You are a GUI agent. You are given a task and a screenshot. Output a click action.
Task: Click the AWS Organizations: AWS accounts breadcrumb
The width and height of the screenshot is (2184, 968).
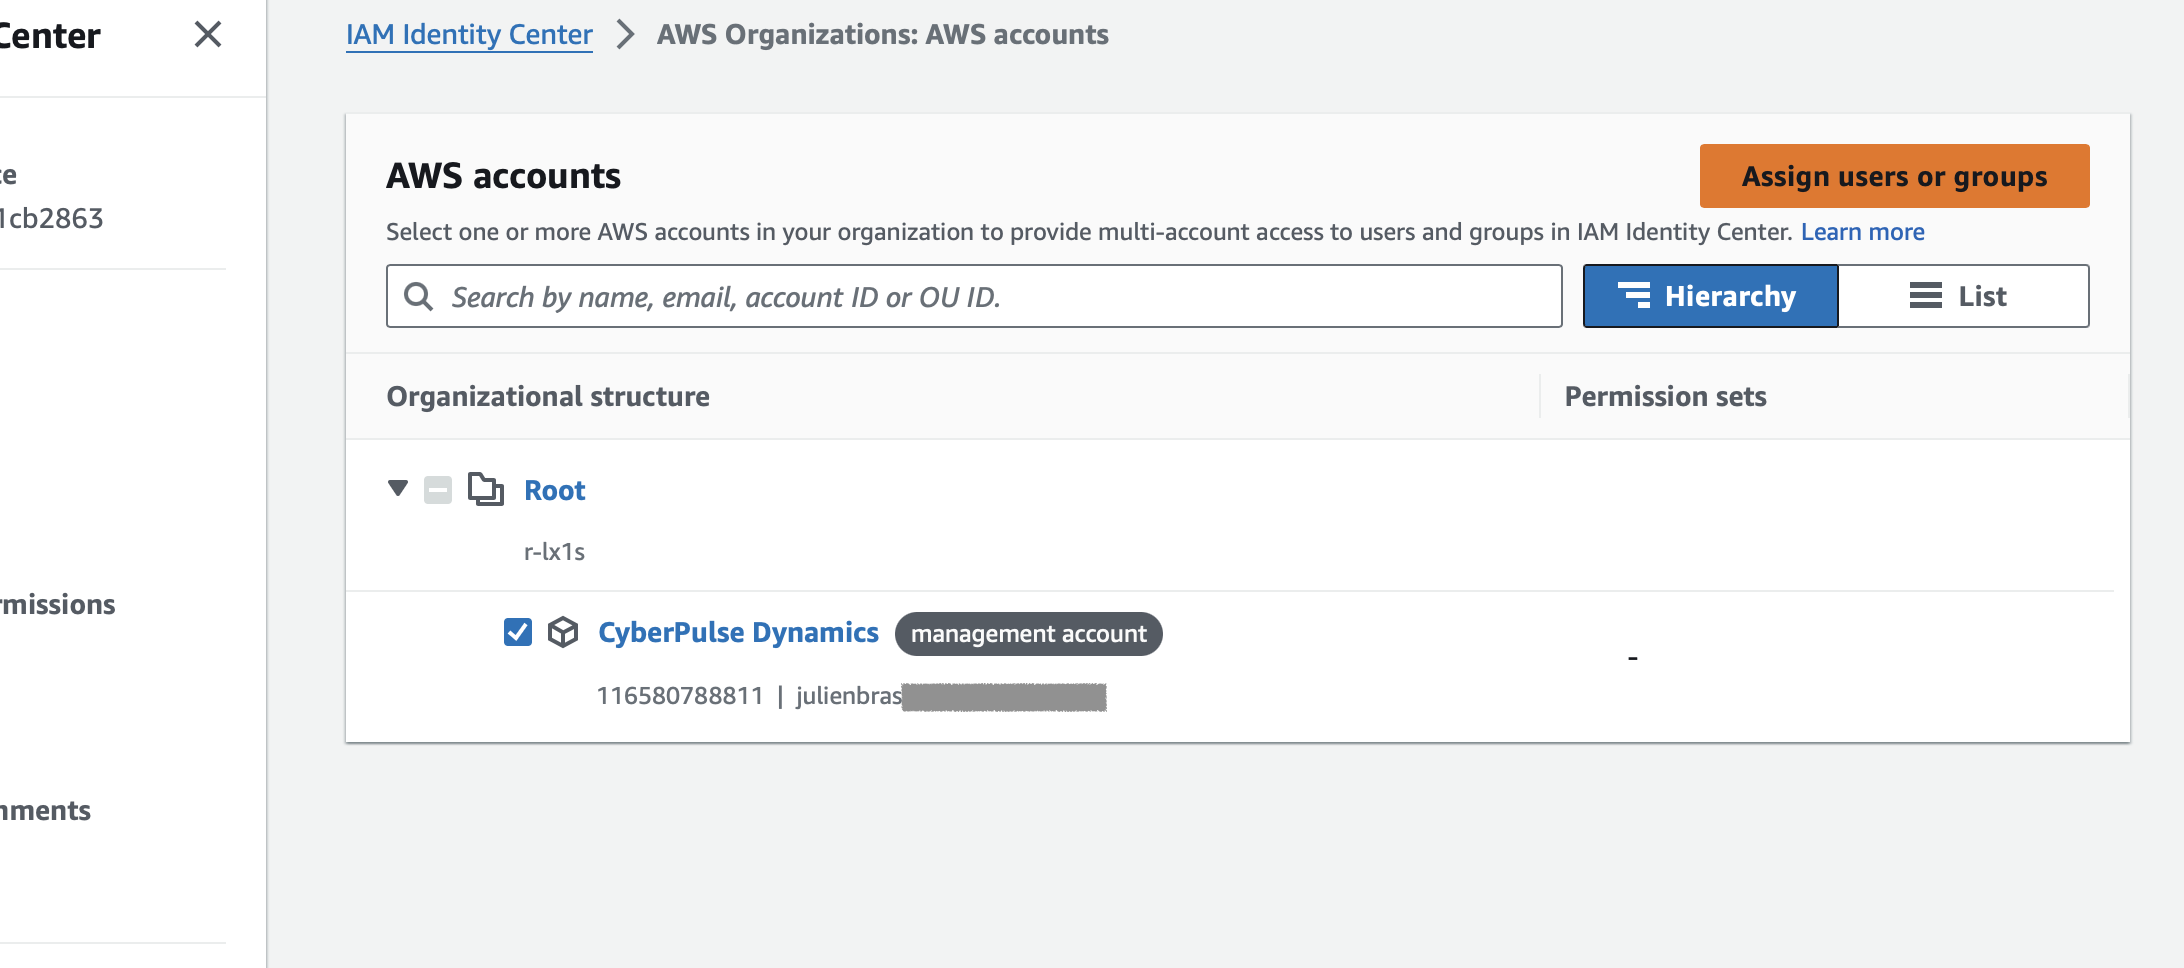[x=882, y=35]
